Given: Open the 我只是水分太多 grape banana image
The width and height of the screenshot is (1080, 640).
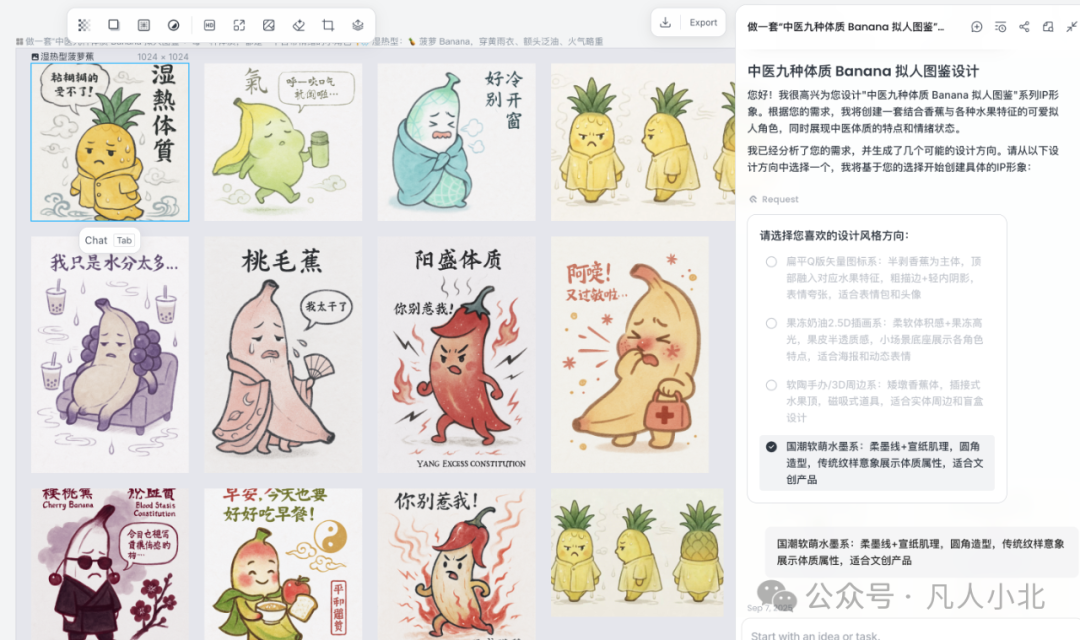Looking at the screenshot, I should [x=110, y=355].
